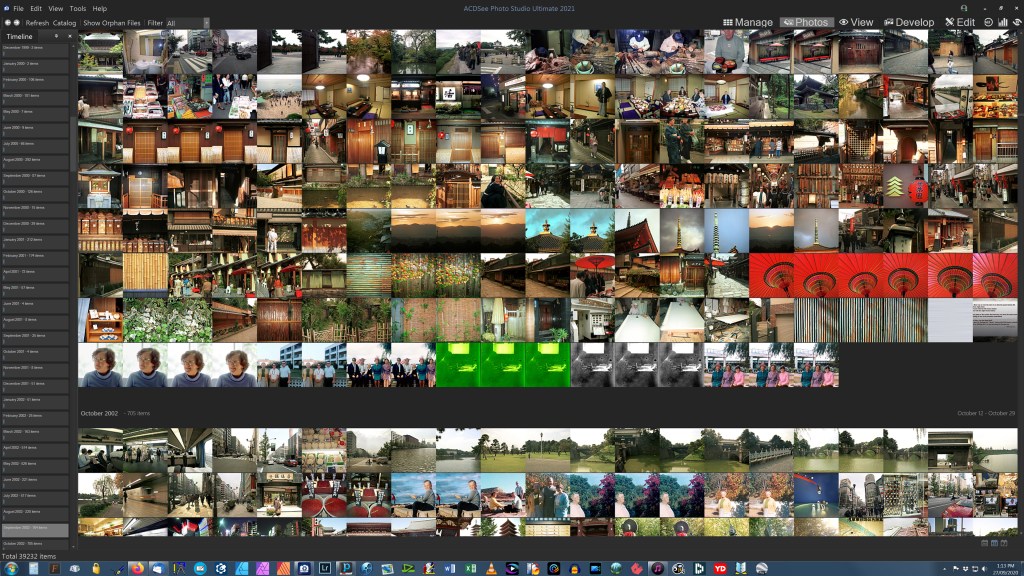
Task: Open the Filter dropdown set to All
Action: [x=186, y=22]
